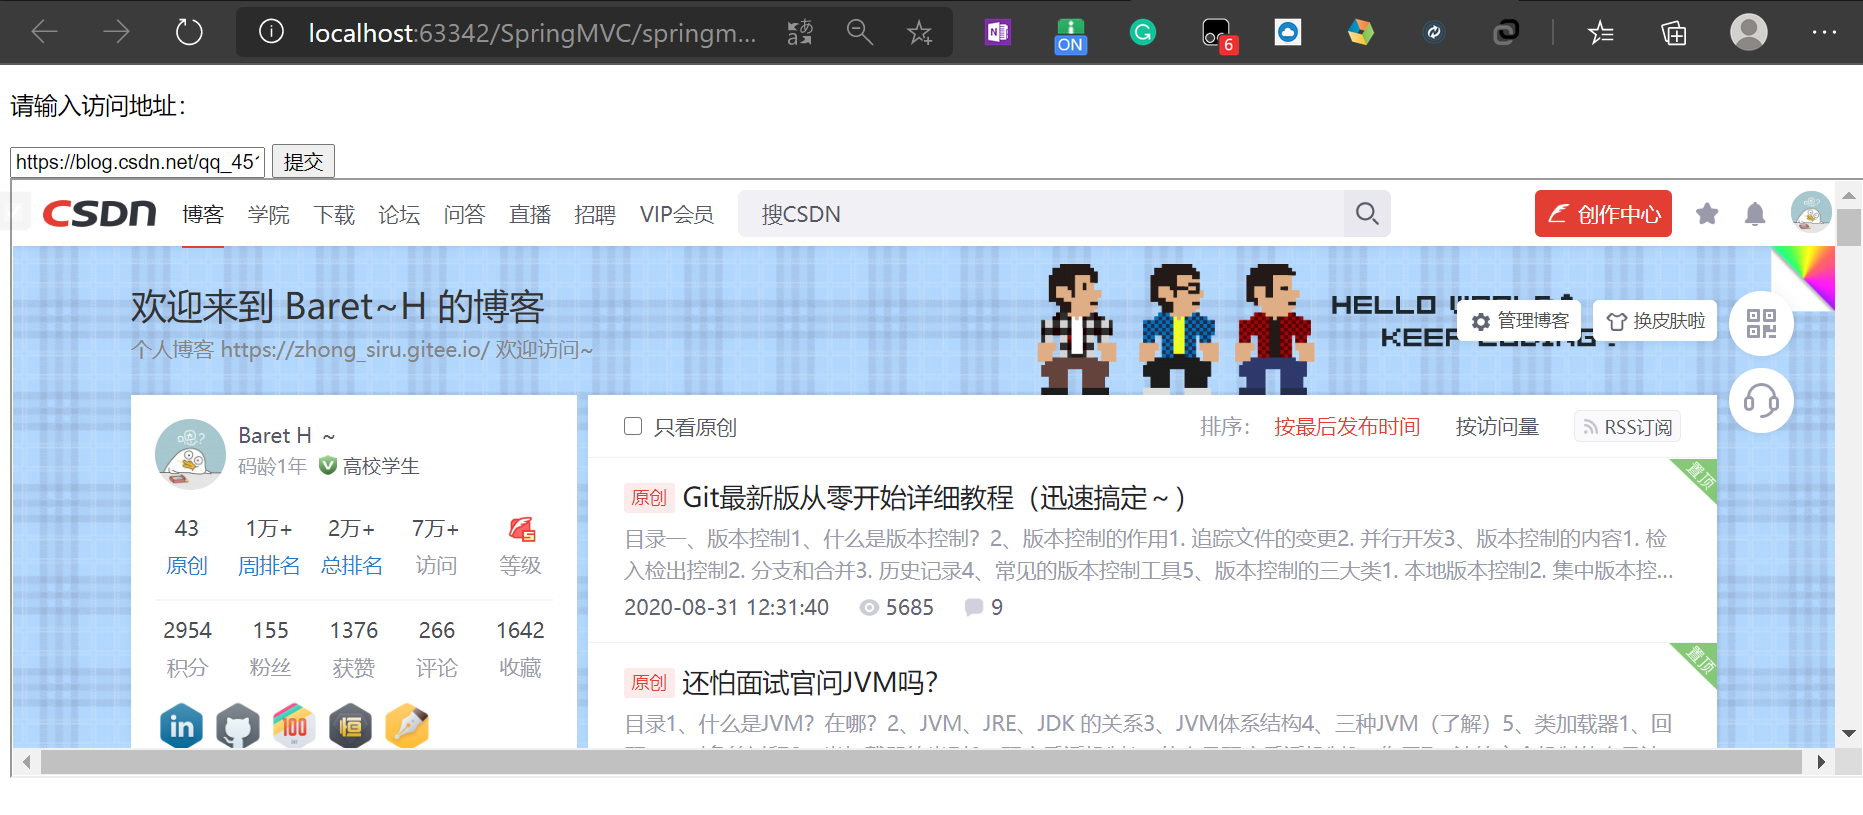Open 学院 nav item

269,214
